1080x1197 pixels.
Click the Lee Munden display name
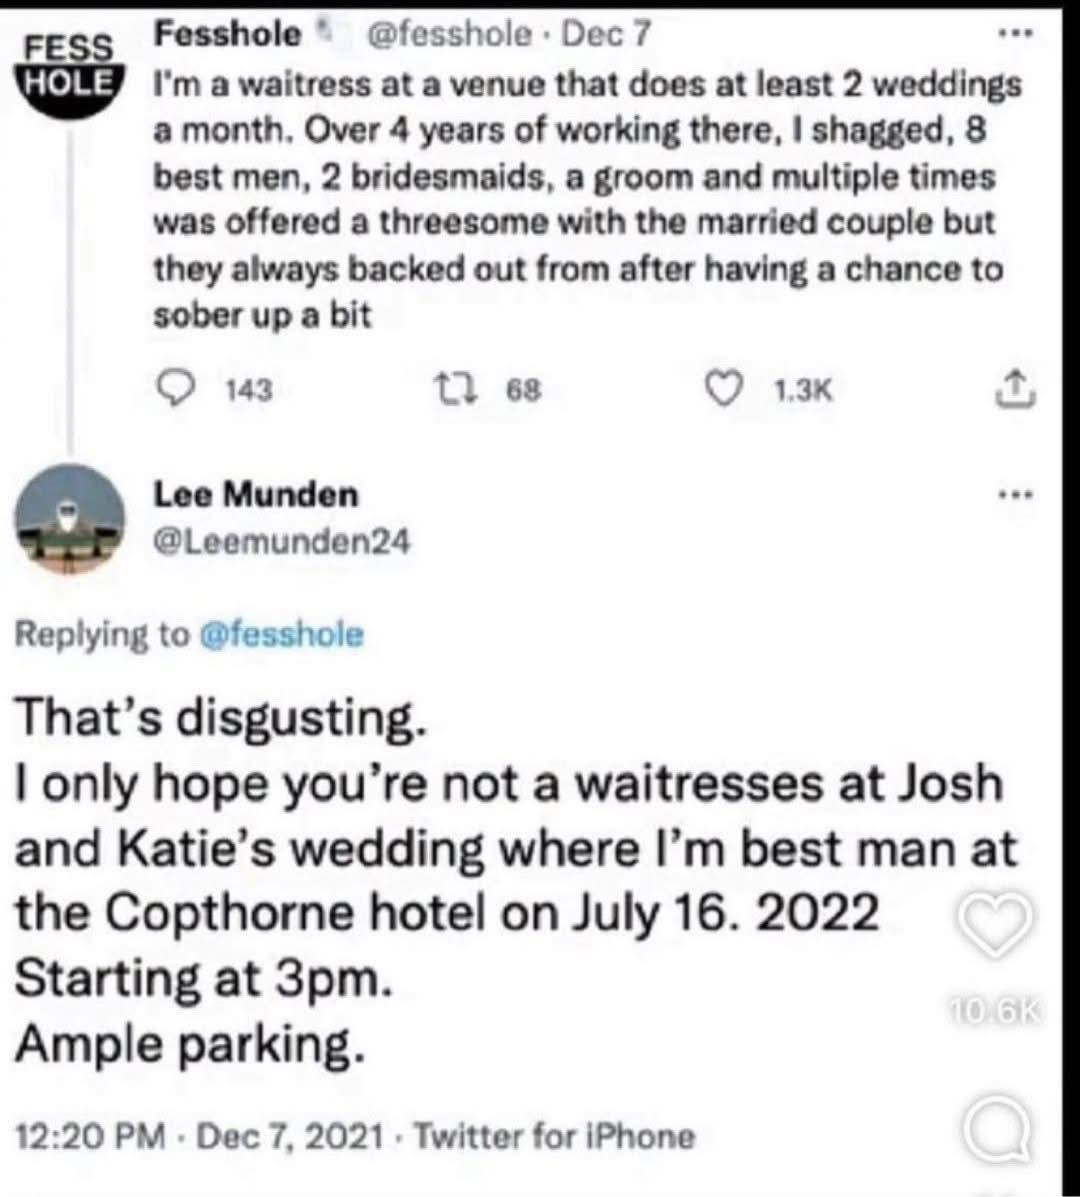[x=255, y=494]
